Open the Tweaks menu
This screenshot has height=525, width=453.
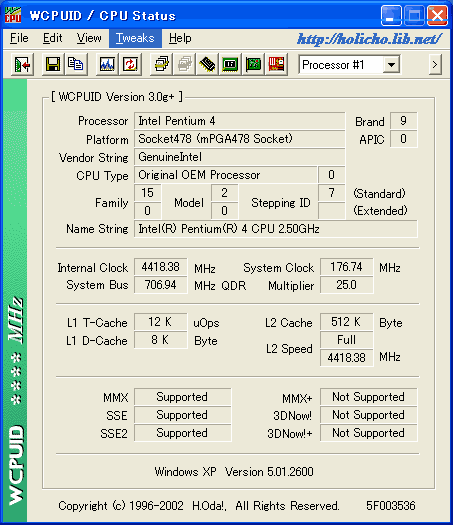(135, 38)
